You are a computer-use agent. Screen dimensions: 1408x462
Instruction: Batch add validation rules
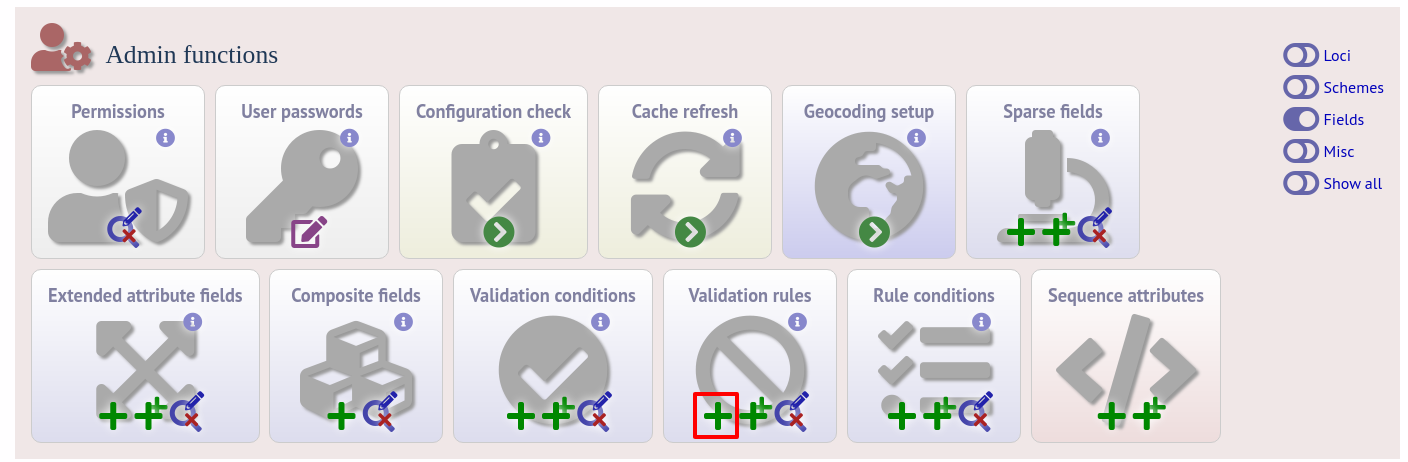[x=755, y=413]
